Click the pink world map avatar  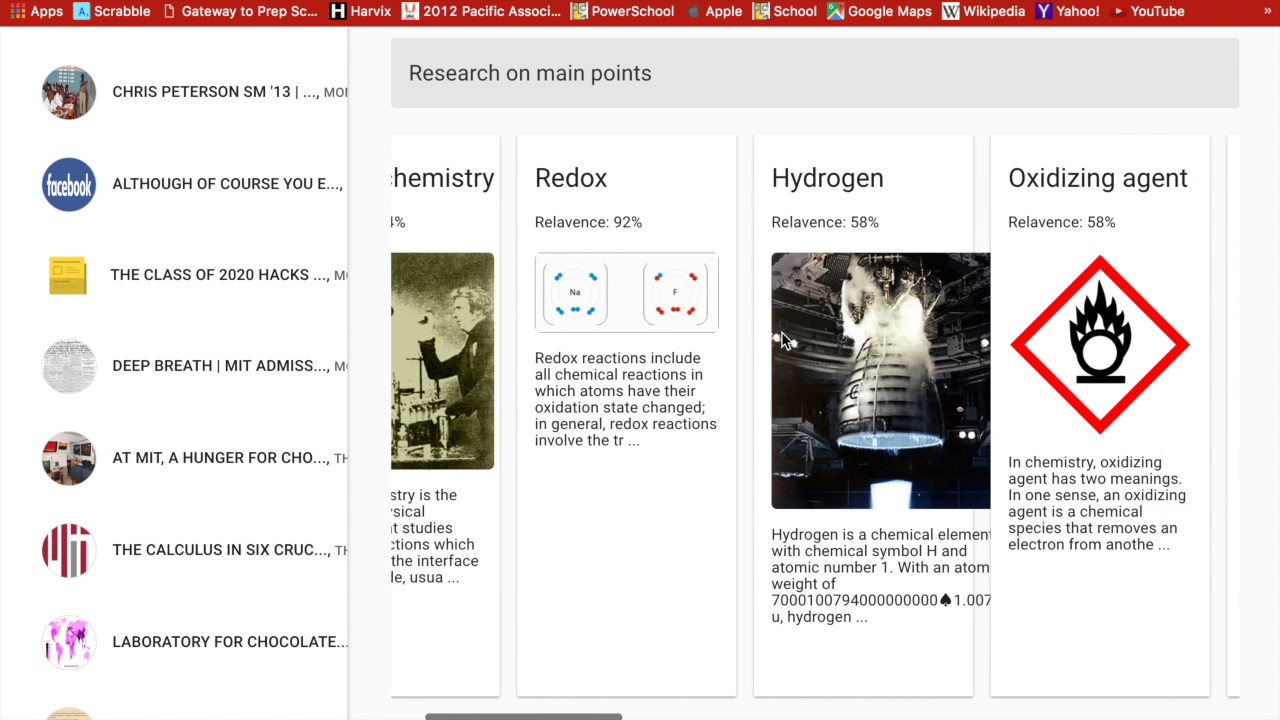point(69,642)
